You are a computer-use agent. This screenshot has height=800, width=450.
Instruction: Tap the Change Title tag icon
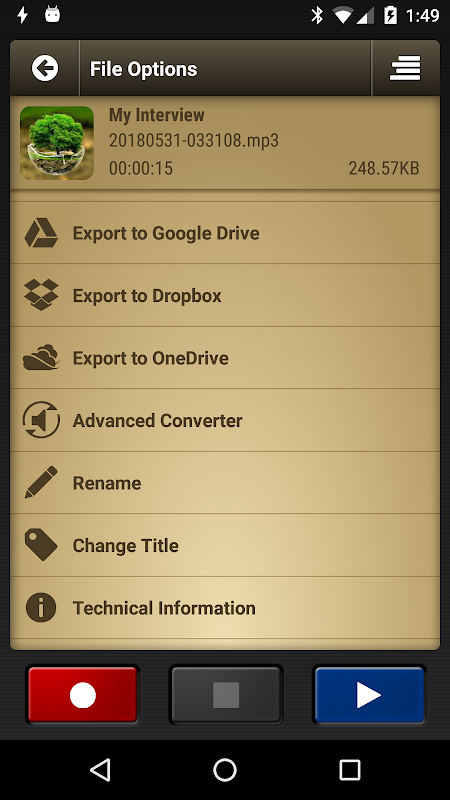[x=41, y=545]
